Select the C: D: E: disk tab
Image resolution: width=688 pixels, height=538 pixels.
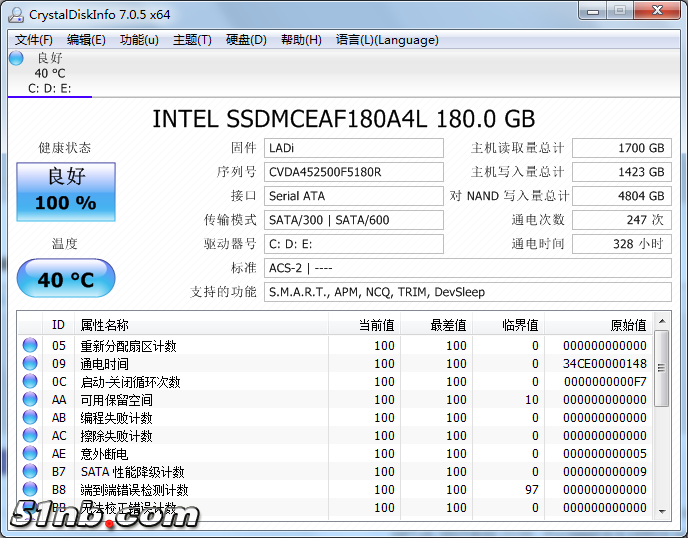[x=49, y=88]
